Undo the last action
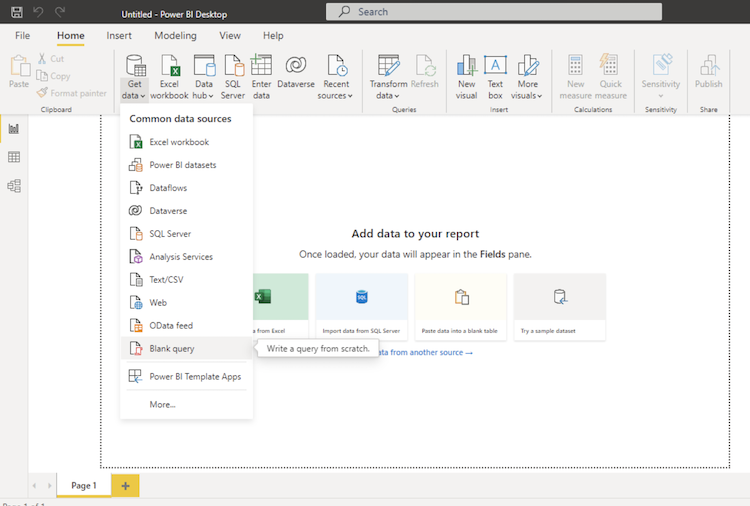Viewport: 750px width, 506px height. pos(38,12)
